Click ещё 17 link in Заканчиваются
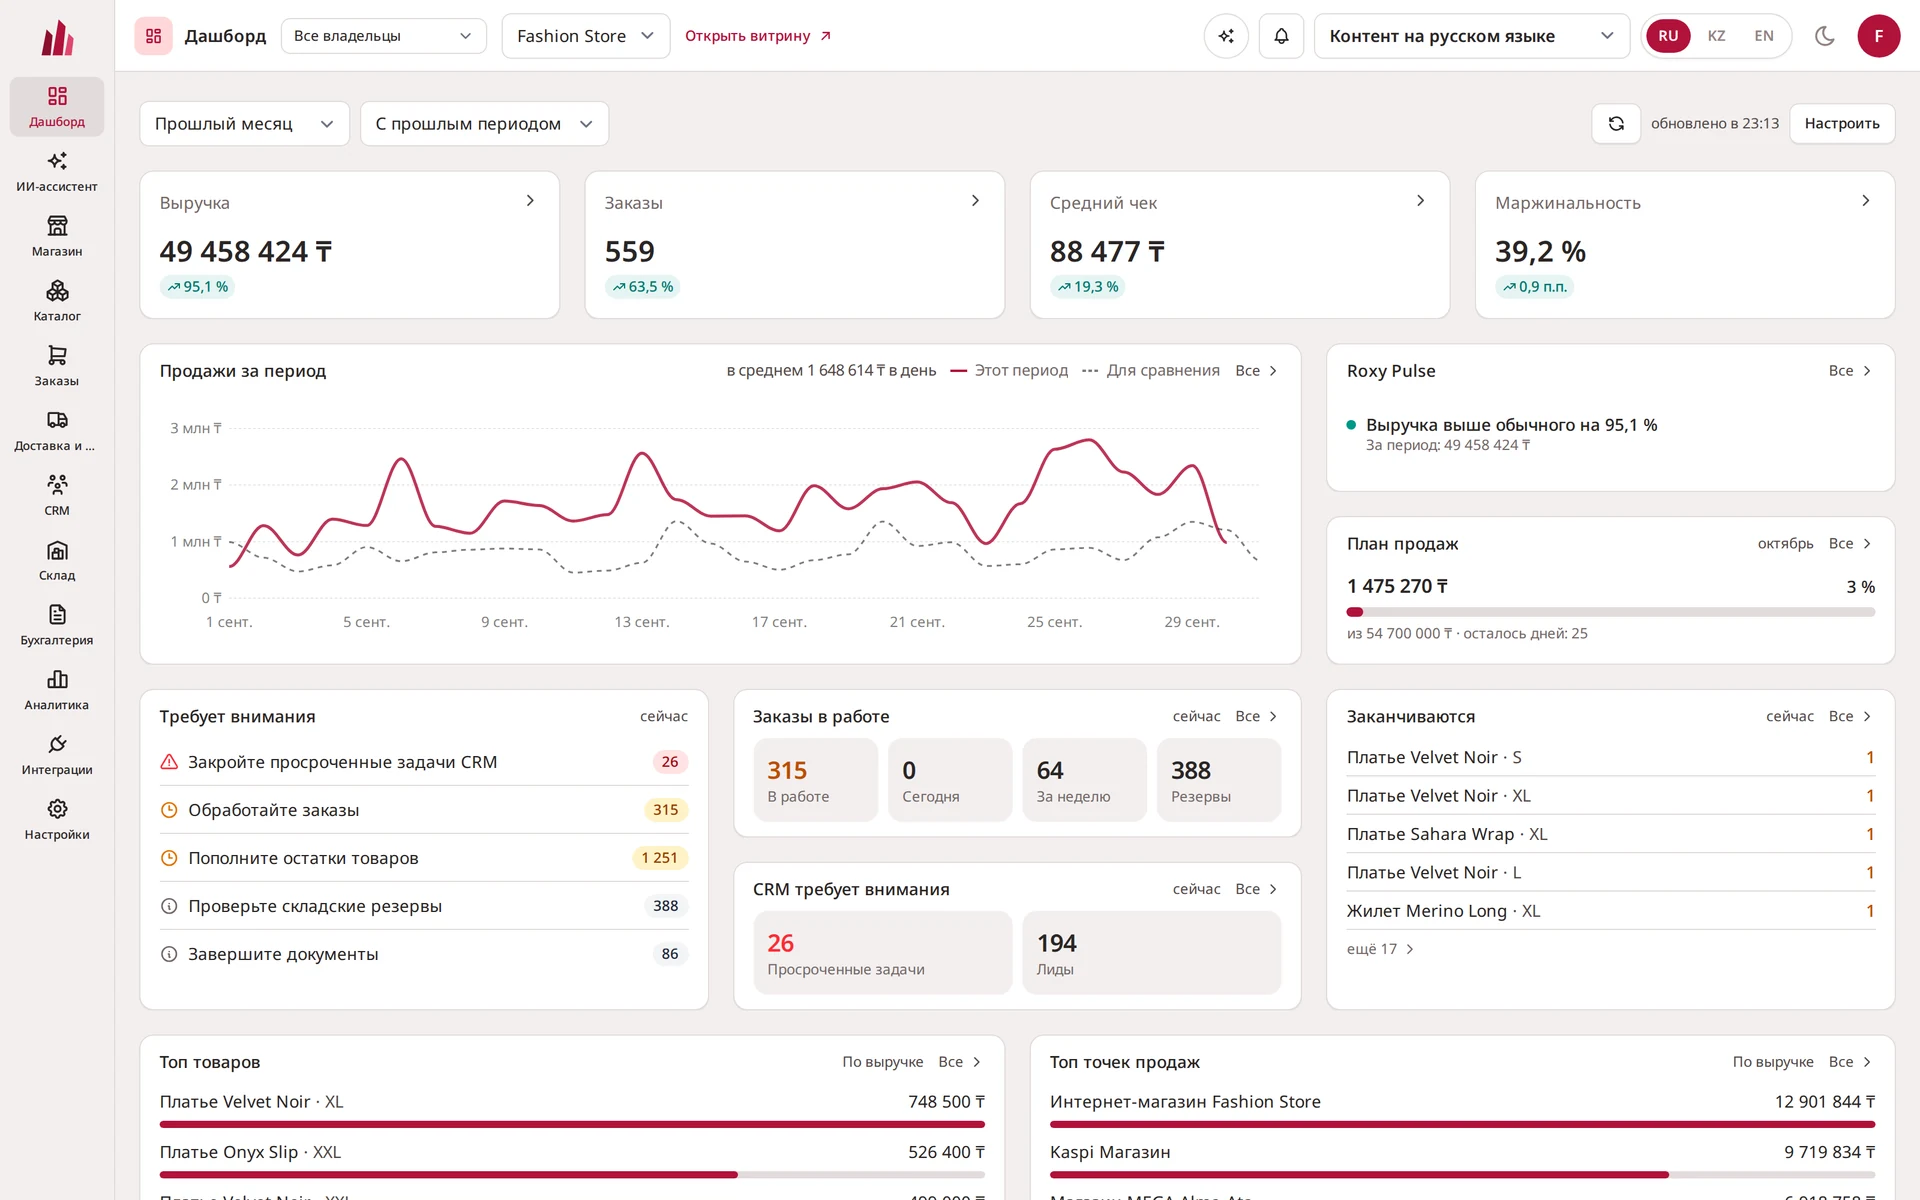This screenshot has width=1920, height=1200. 1380,949
